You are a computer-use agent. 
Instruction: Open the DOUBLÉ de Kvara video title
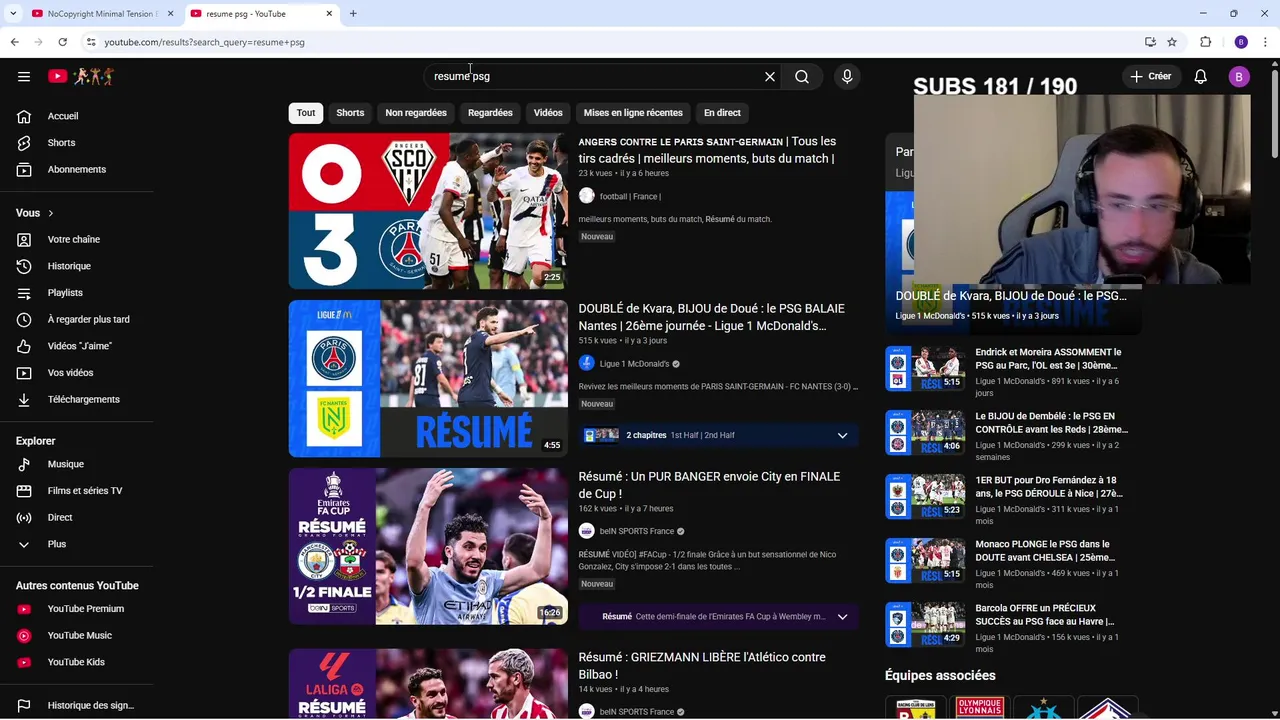(711, 317)
